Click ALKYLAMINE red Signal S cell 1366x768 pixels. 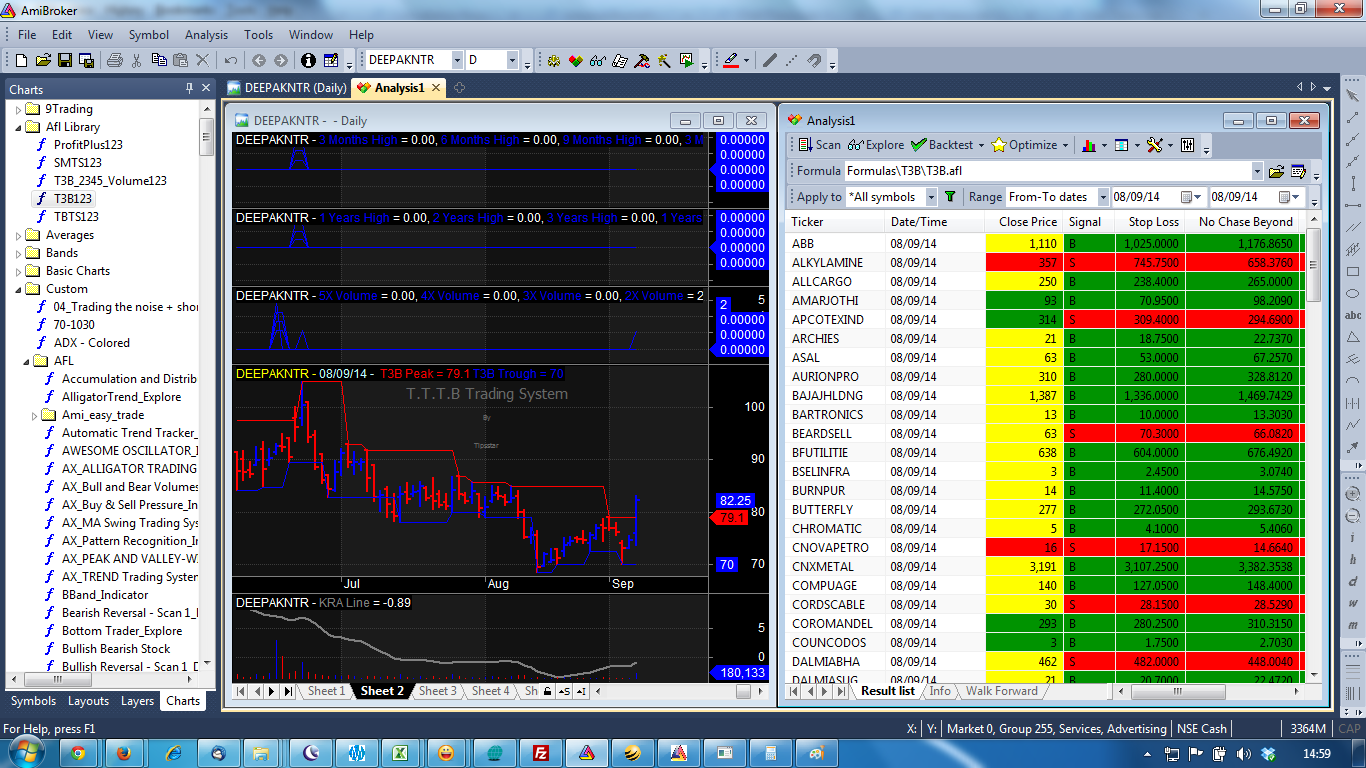point(1088,262)
